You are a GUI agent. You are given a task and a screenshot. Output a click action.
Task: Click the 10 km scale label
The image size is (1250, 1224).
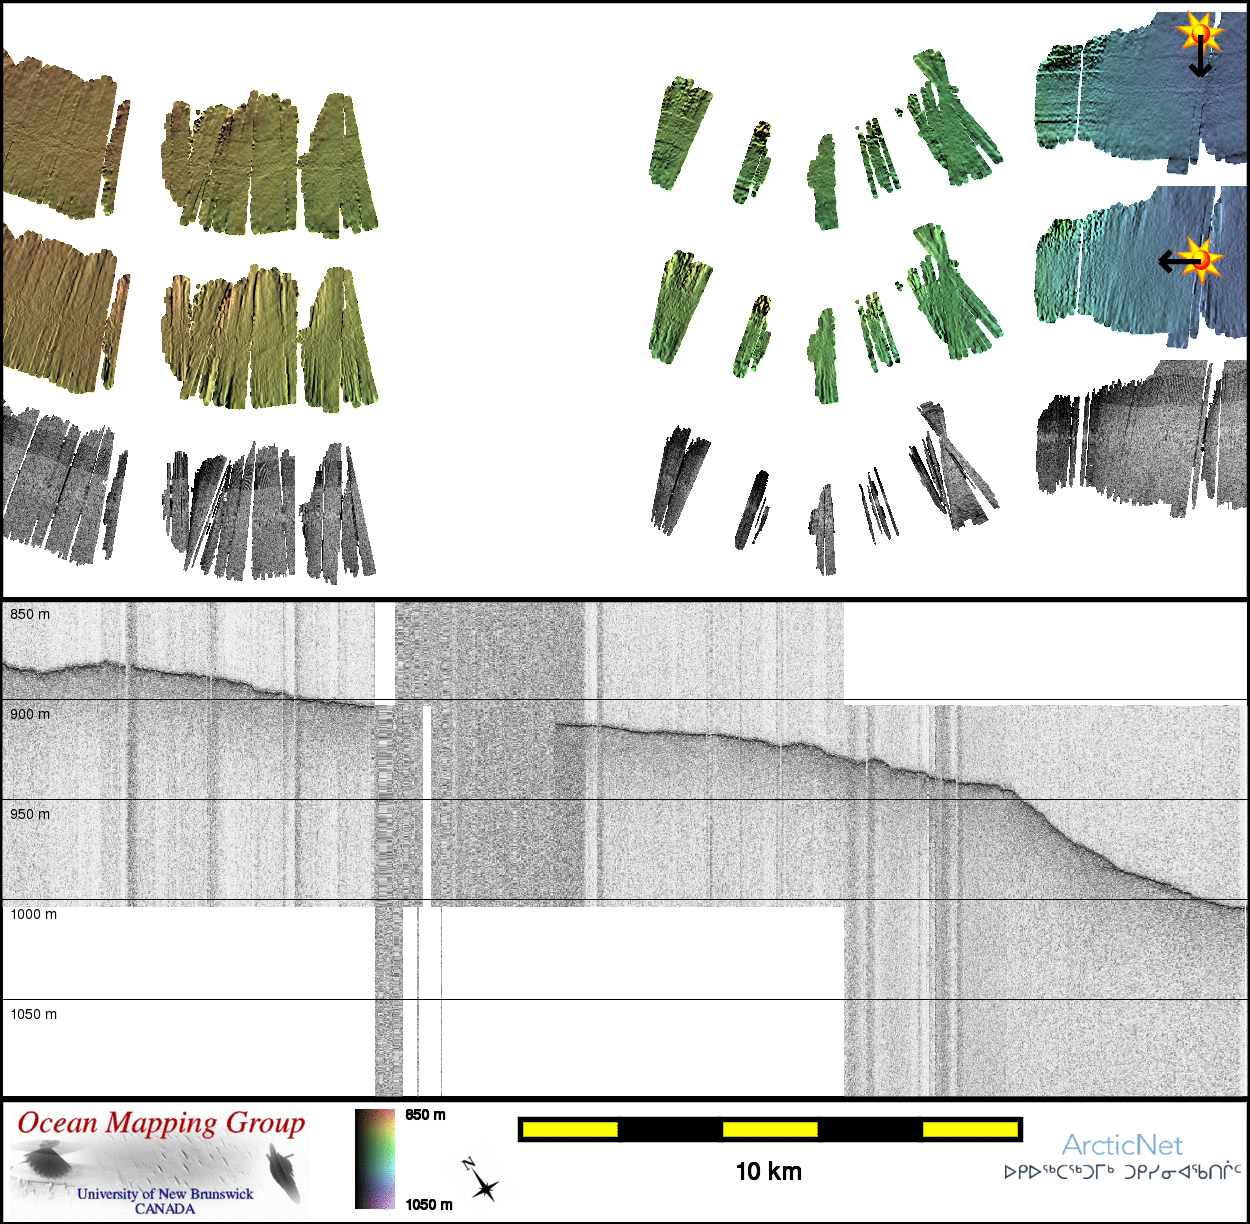tap(768, 1172)
